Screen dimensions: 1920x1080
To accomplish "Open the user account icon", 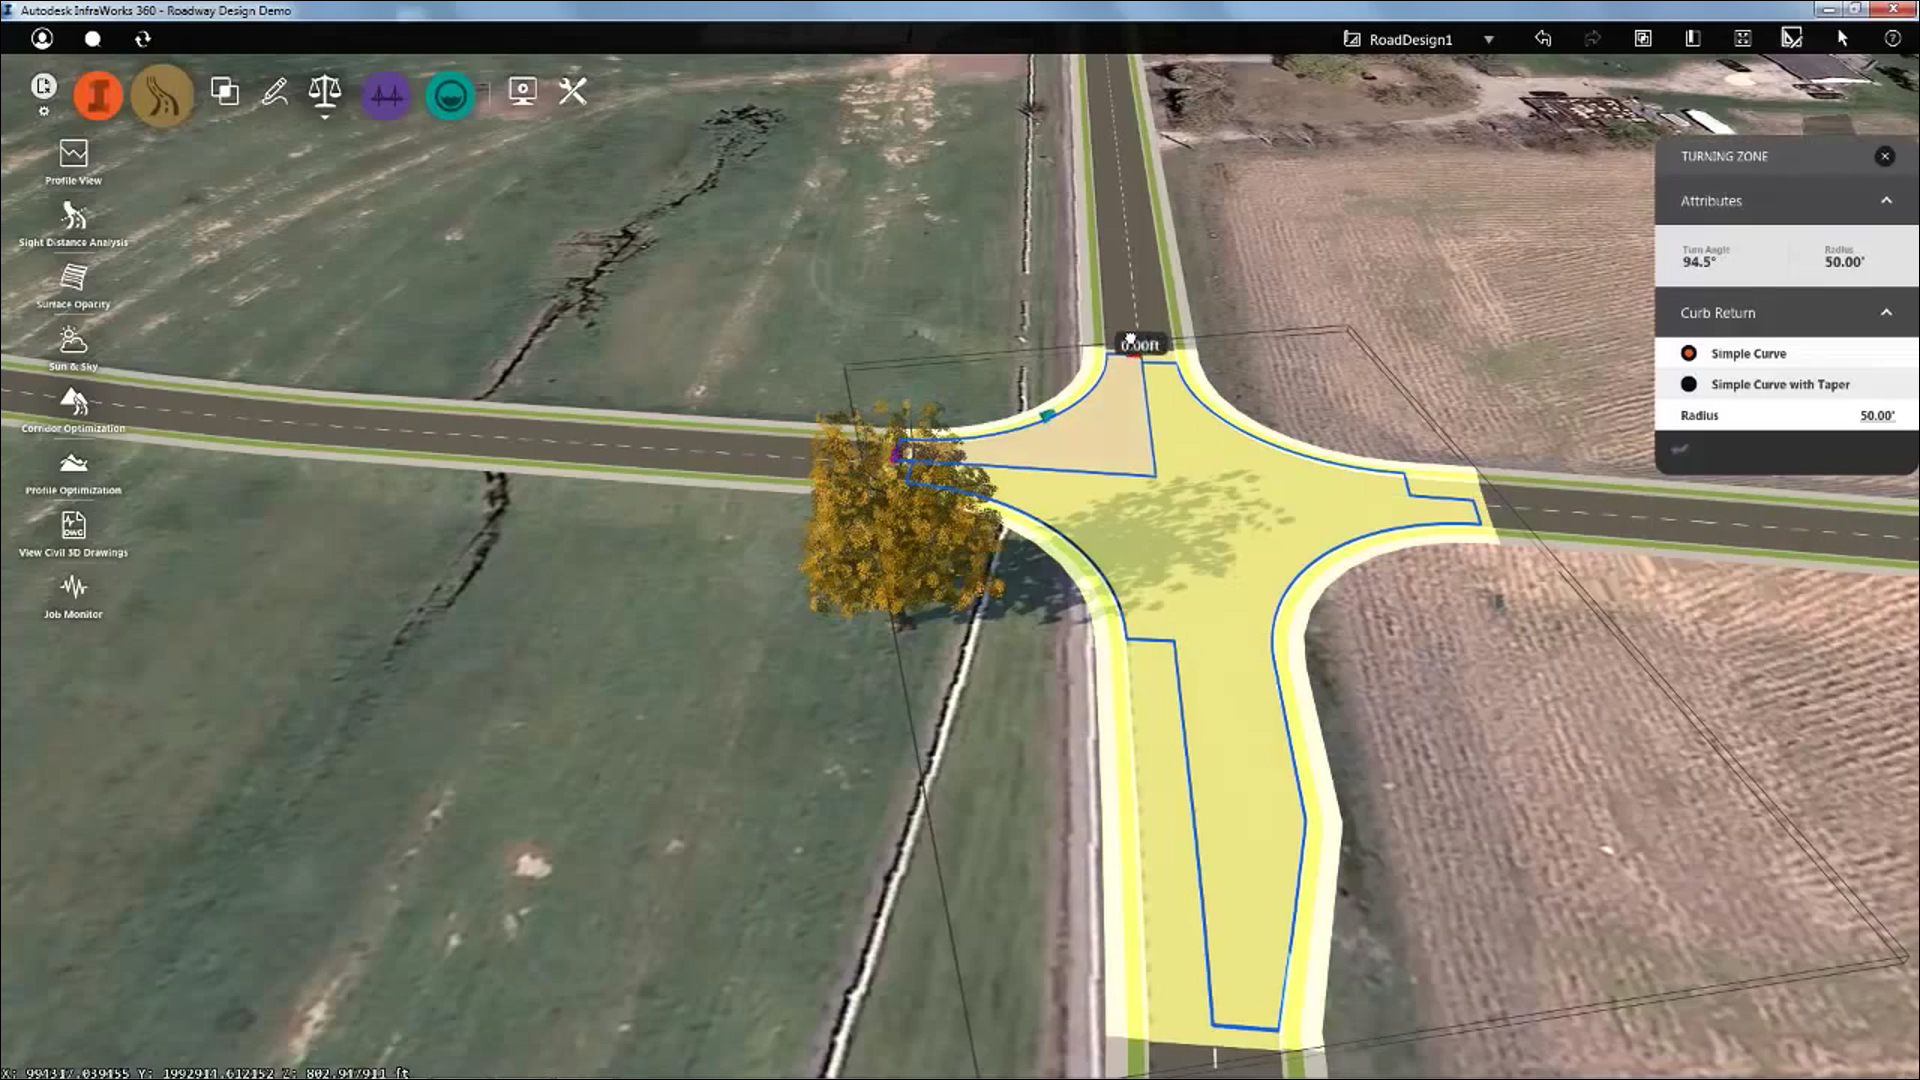I will pyautogui.click(x=42, y=38).
